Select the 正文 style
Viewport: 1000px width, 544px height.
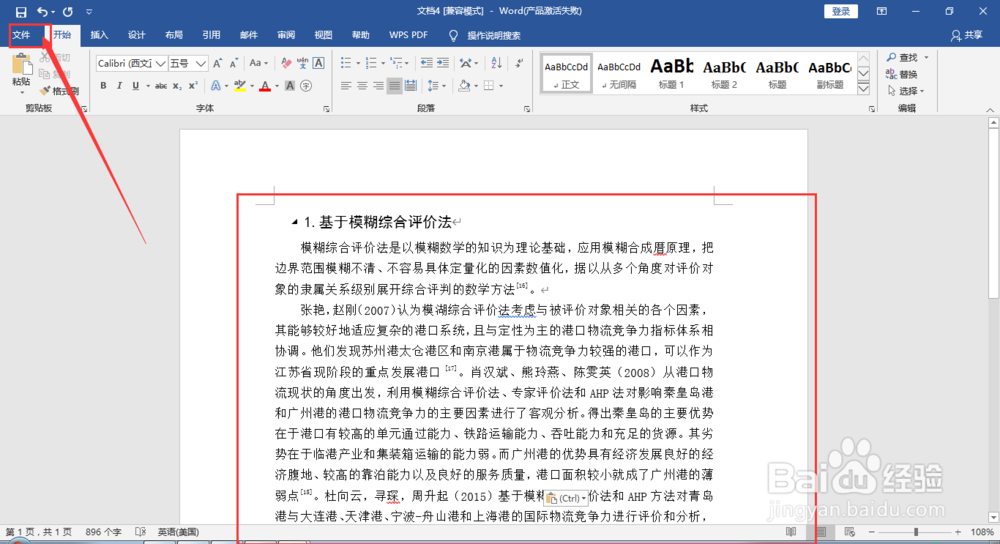[x=566, y=73]
